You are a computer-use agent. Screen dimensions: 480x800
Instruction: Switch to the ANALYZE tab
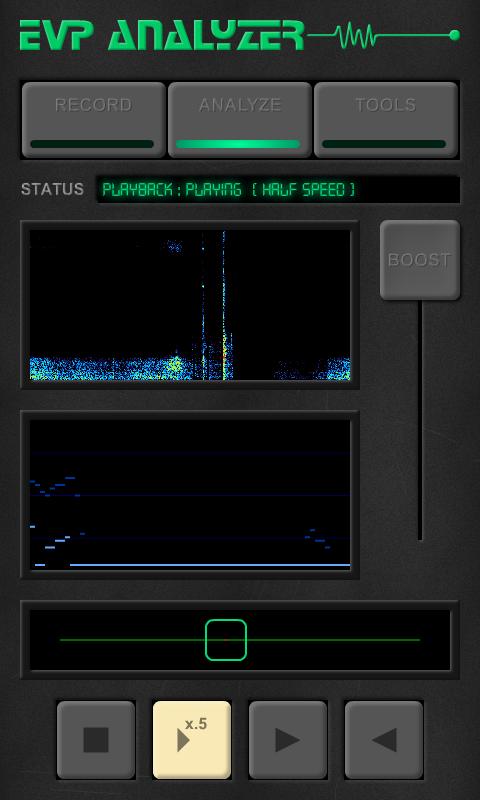[240, 120]
